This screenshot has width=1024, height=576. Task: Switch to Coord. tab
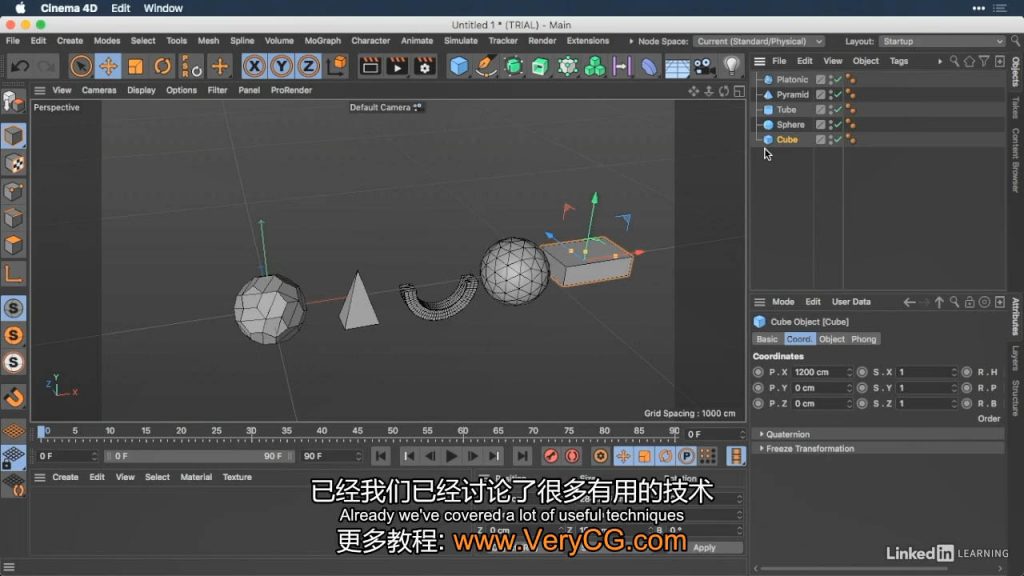pyautogui.click(x=799, y=339)
